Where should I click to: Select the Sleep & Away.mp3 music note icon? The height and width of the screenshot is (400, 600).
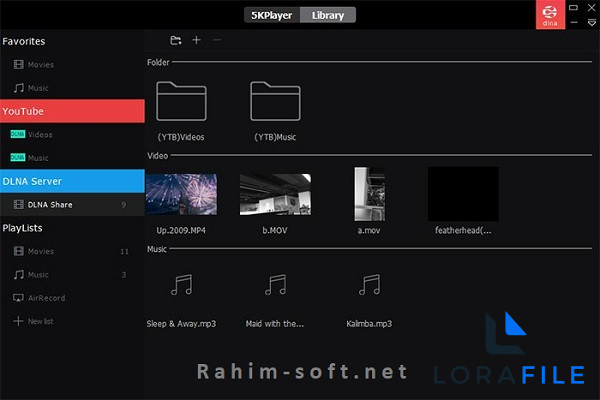click(181, 284)
